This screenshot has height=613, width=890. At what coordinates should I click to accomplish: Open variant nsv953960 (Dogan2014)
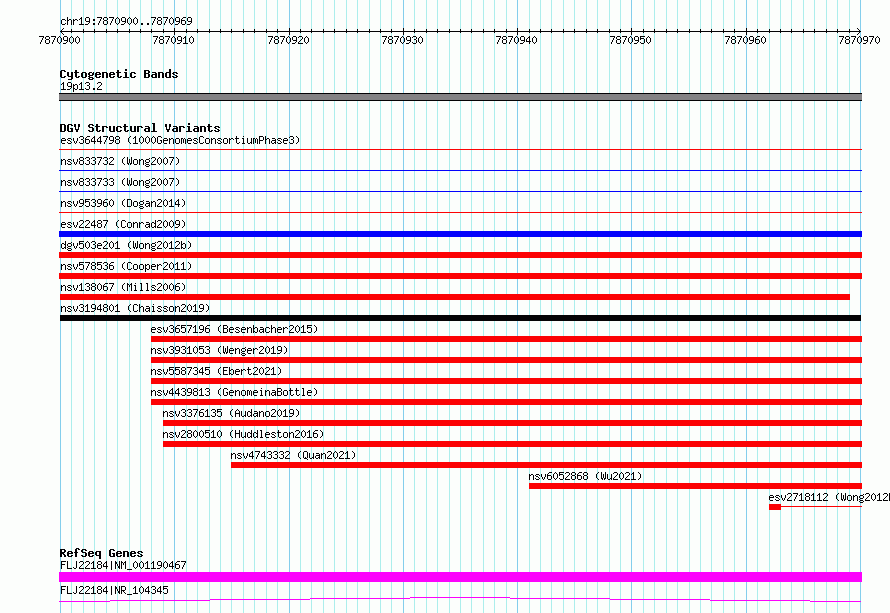tap(123, 203)
